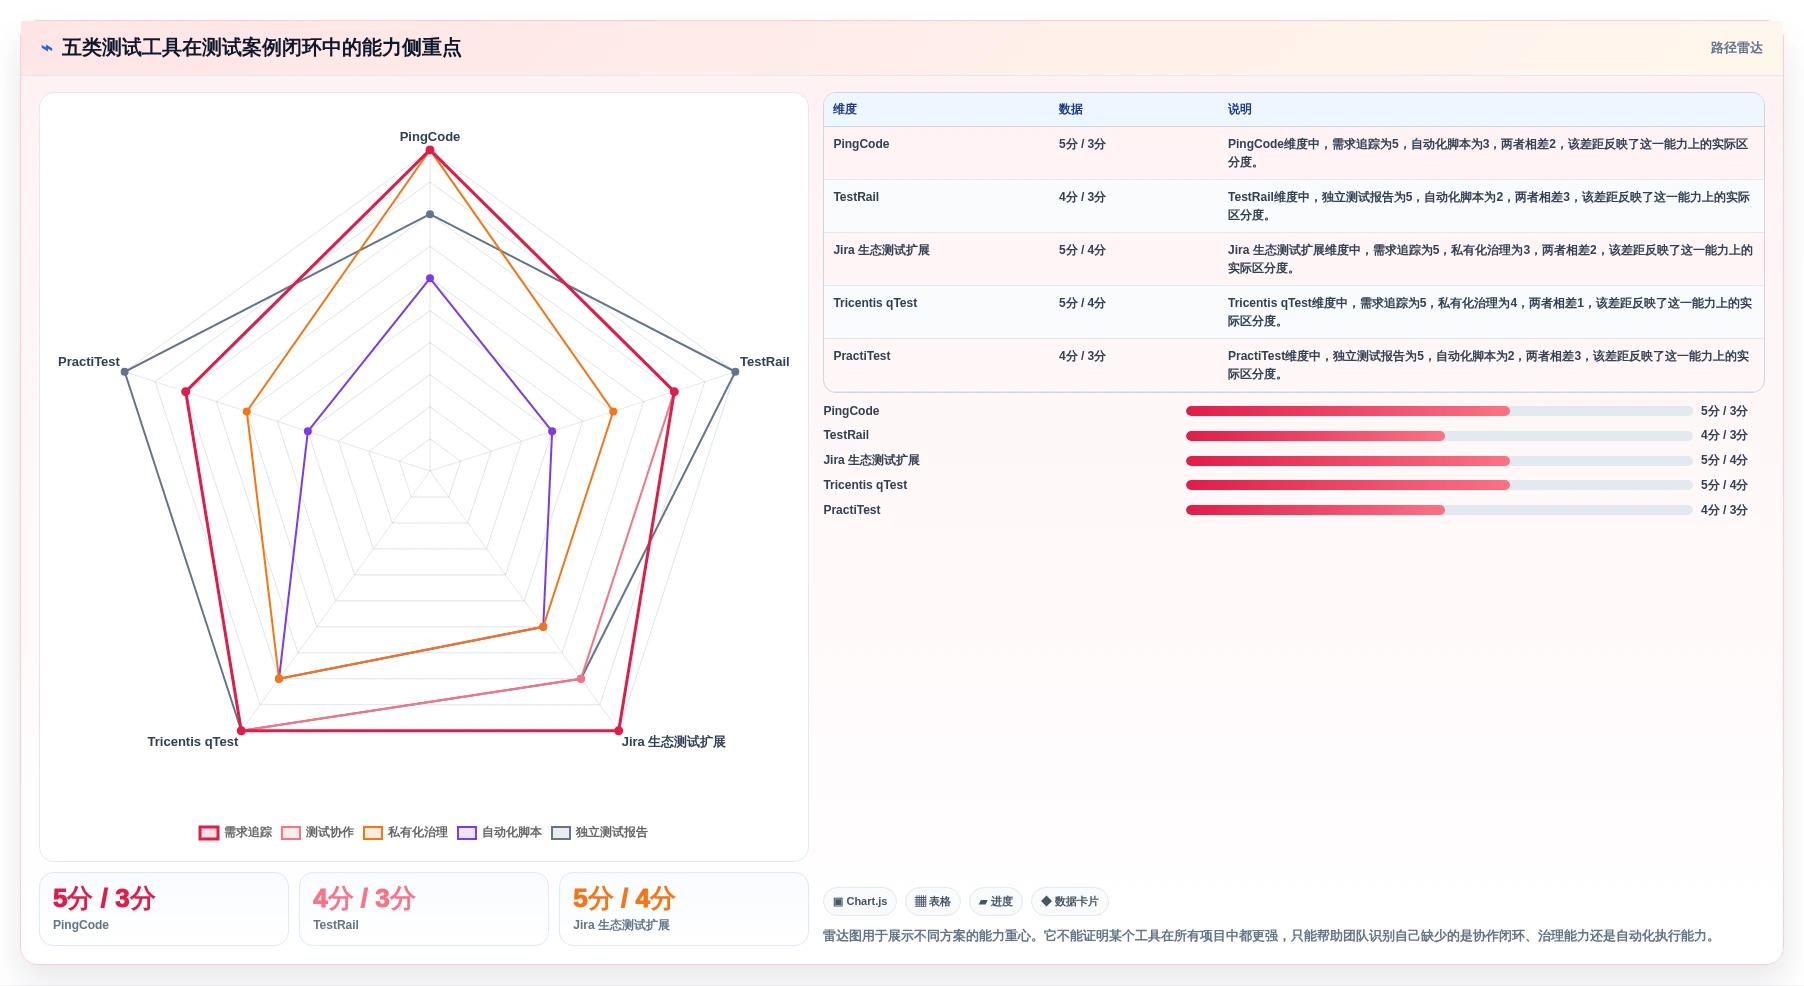Click the gray 独立测试报告 point on TestRail axis
1804x986 pixels.
[735, 372]
